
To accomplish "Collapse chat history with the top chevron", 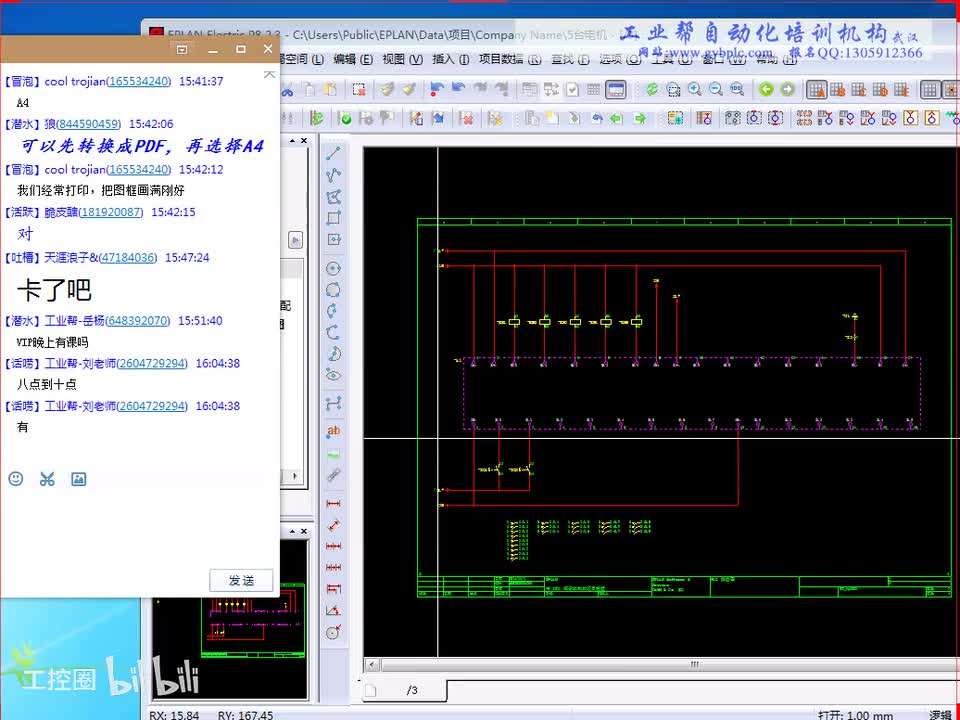I will pos(268,74).
